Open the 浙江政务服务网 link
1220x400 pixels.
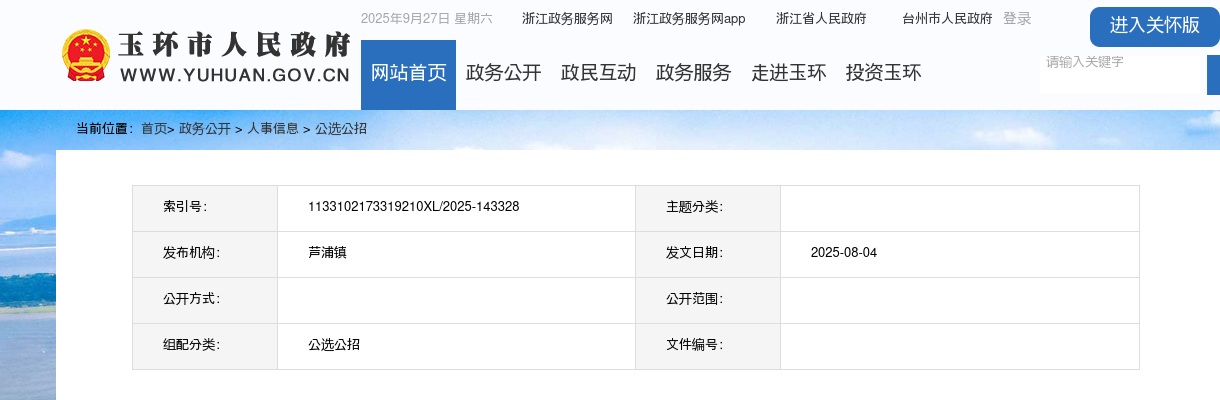point(567,19)
